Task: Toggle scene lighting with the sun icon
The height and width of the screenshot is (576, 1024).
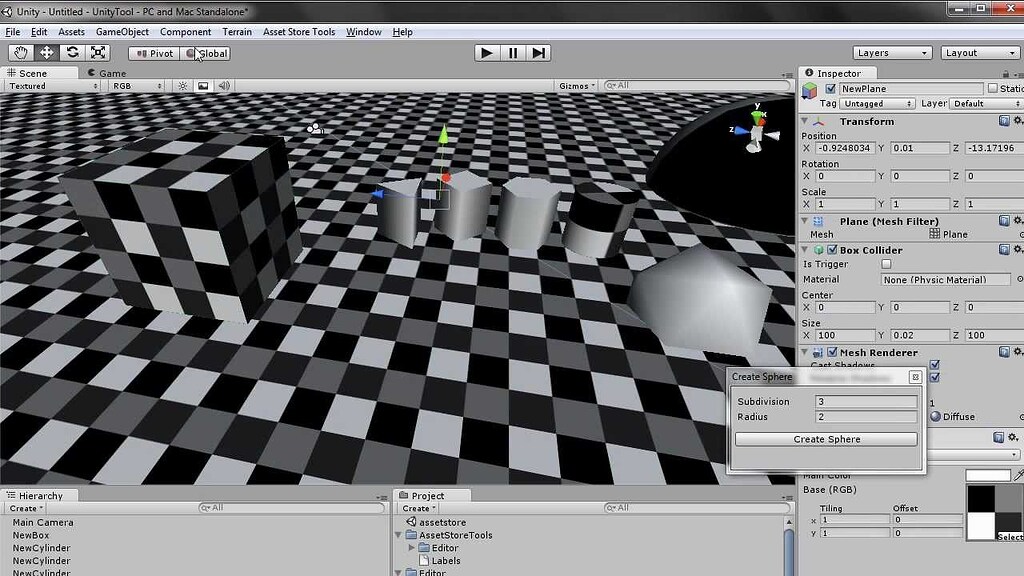Action: (x=180, y=86)
